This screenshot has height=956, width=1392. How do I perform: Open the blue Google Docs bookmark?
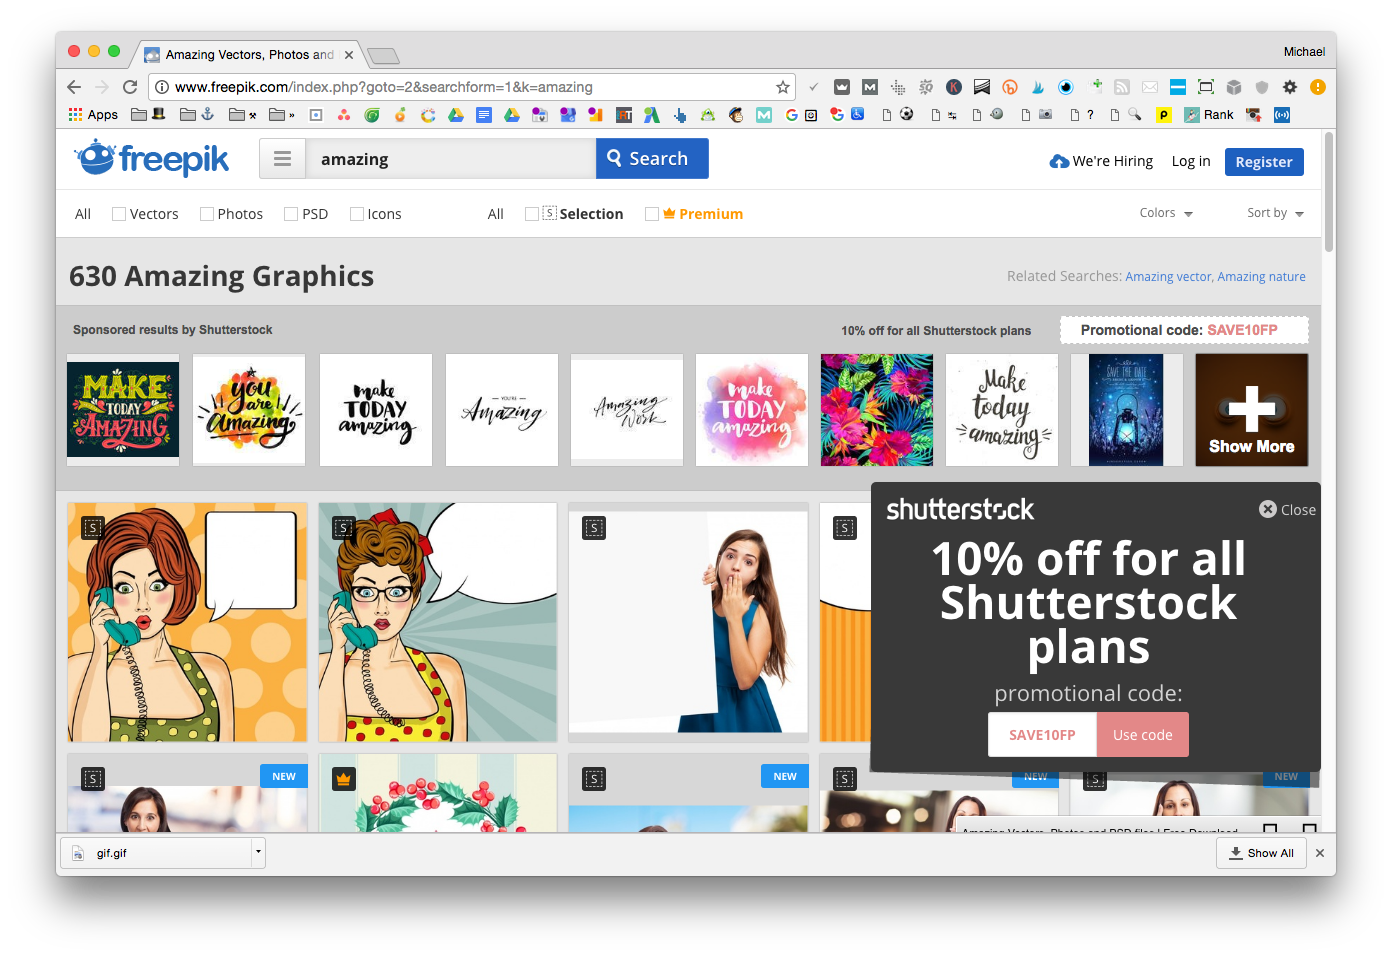tap(484, 115)
